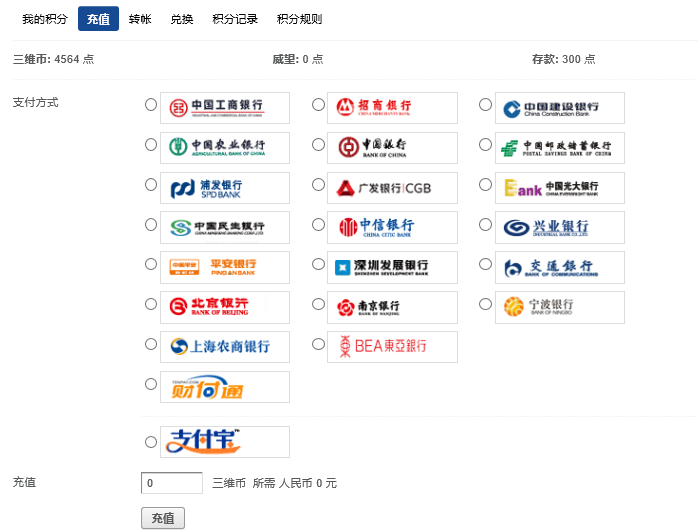Click the 支付宝 Alipay logo
The image size is (698, 532).
[x=225, y=442]
